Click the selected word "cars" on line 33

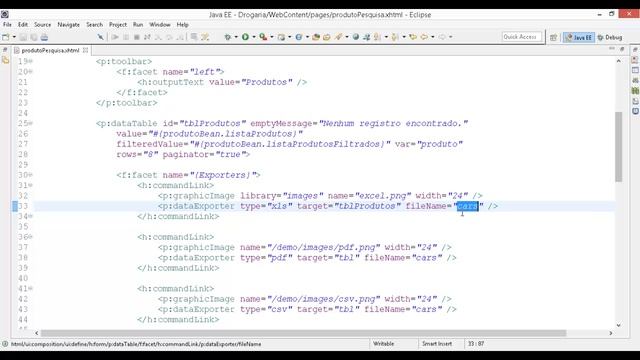coord(467,206)
